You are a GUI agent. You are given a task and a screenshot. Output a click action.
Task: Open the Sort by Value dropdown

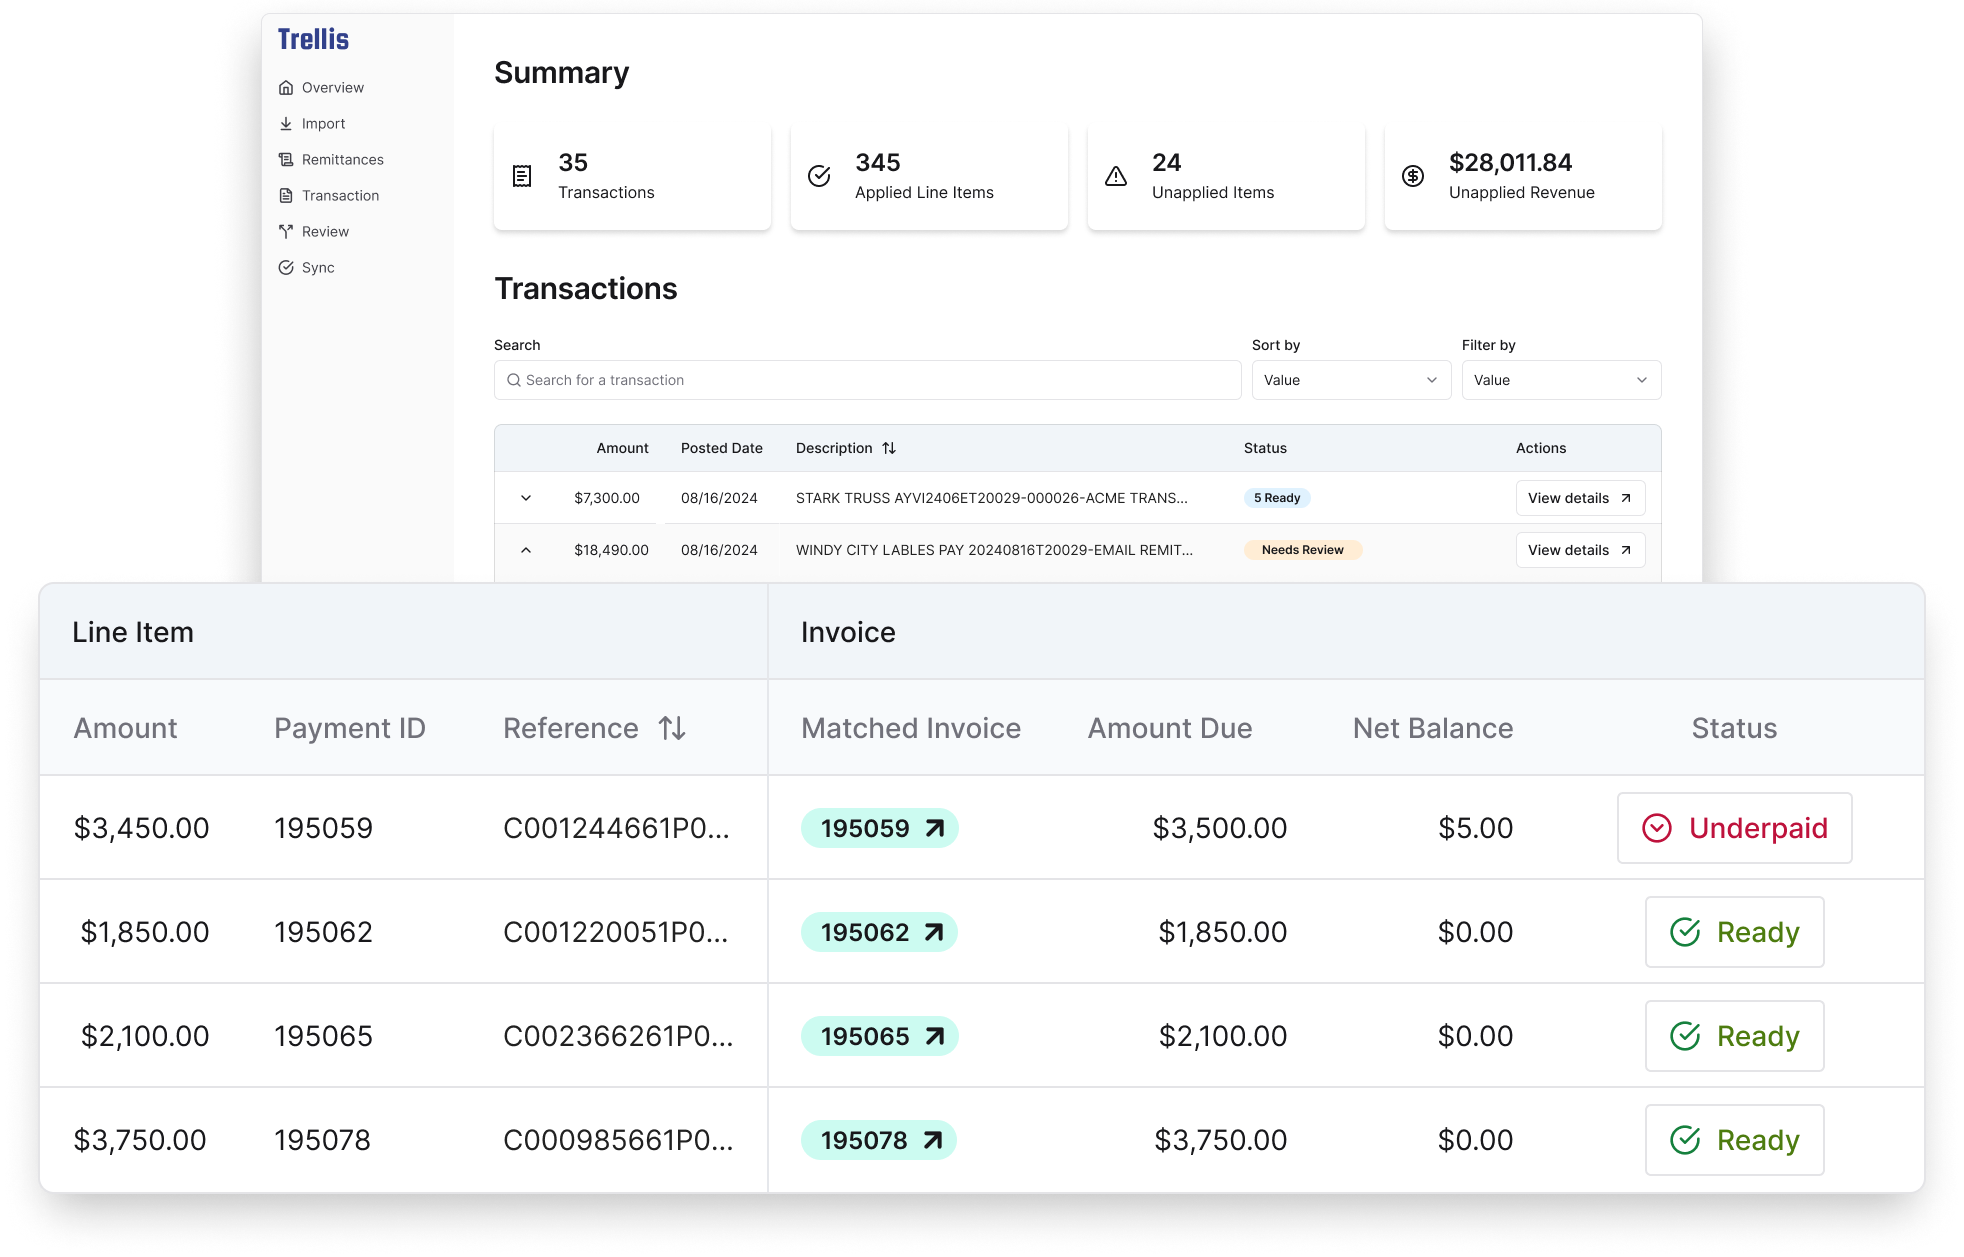point(1351,381)
